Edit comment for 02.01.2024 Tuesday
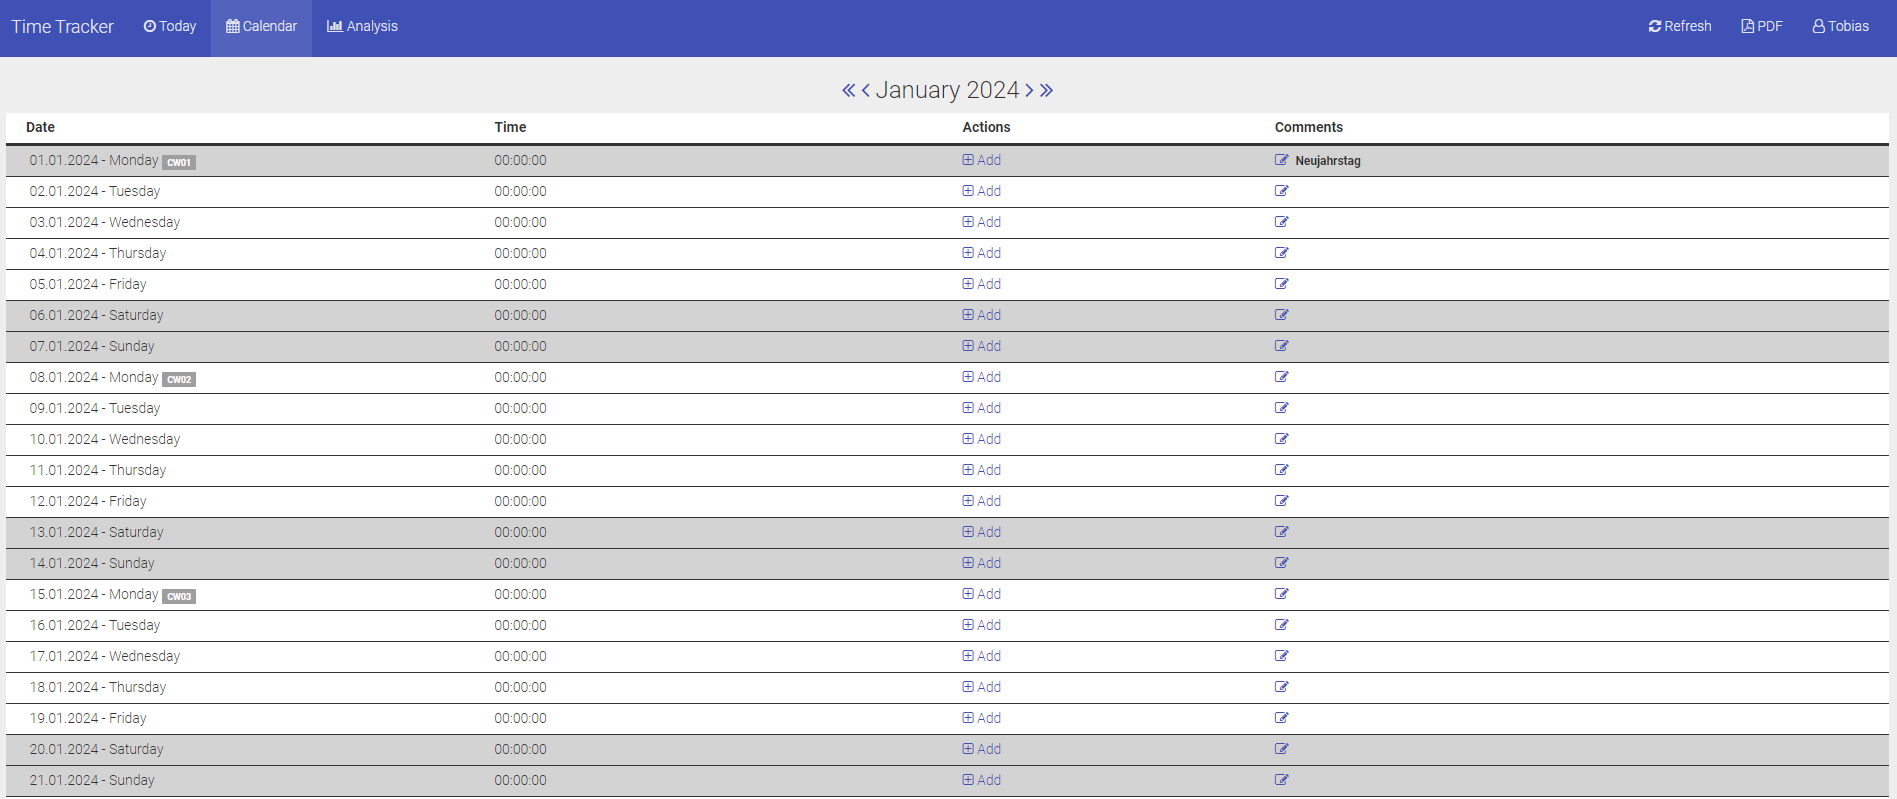 point(1282,191)
